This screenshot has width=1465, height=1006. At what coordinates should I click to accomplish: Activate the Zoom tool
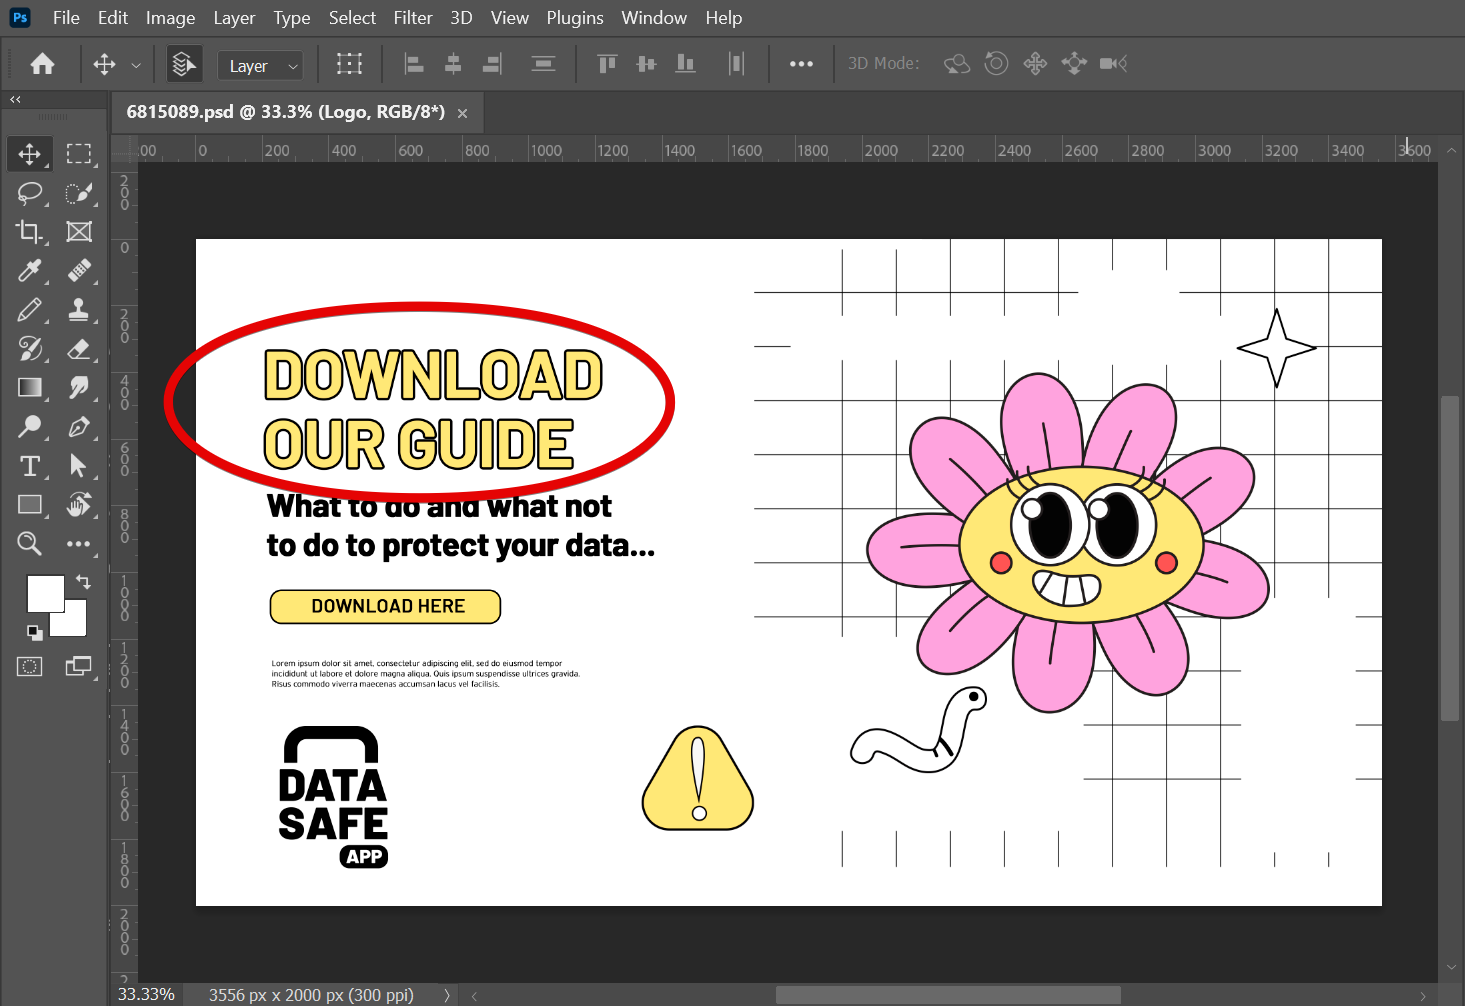pyautogui.click(x=29, y=543)
